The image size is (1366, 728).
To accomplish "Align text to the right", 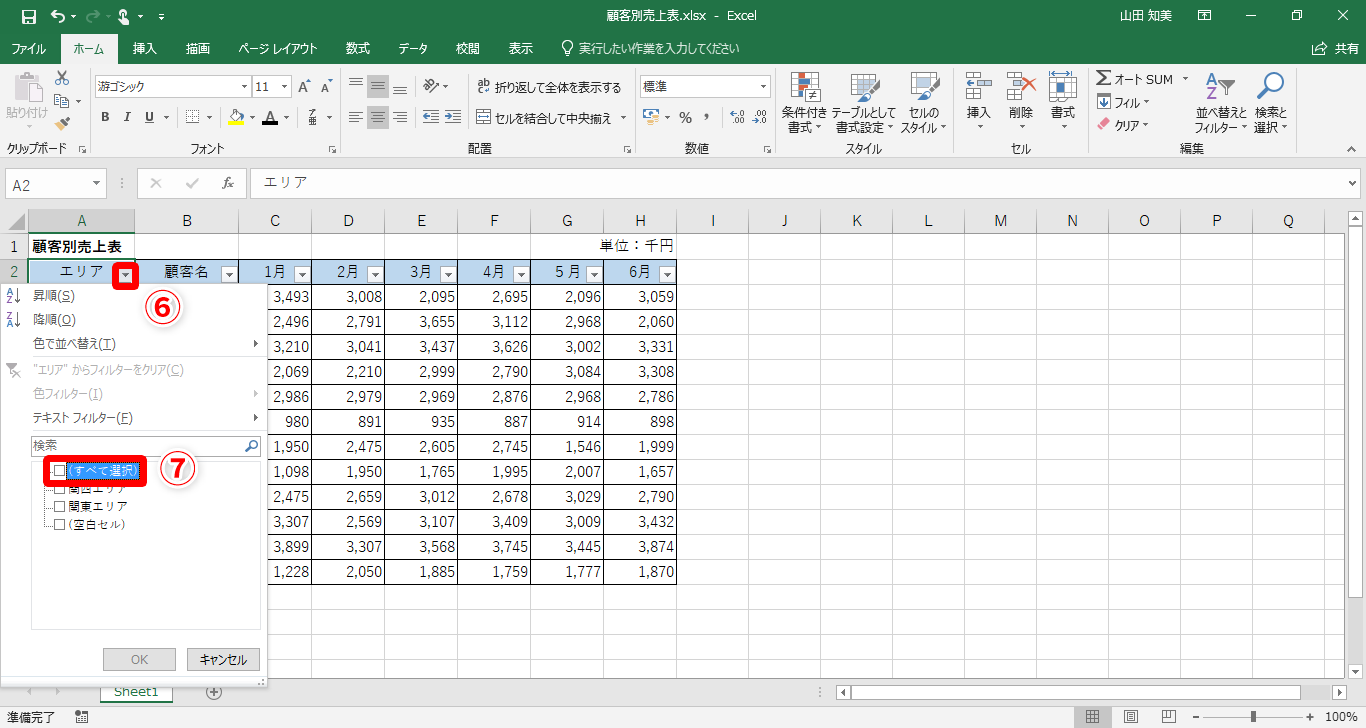I will tap(400, 117).
